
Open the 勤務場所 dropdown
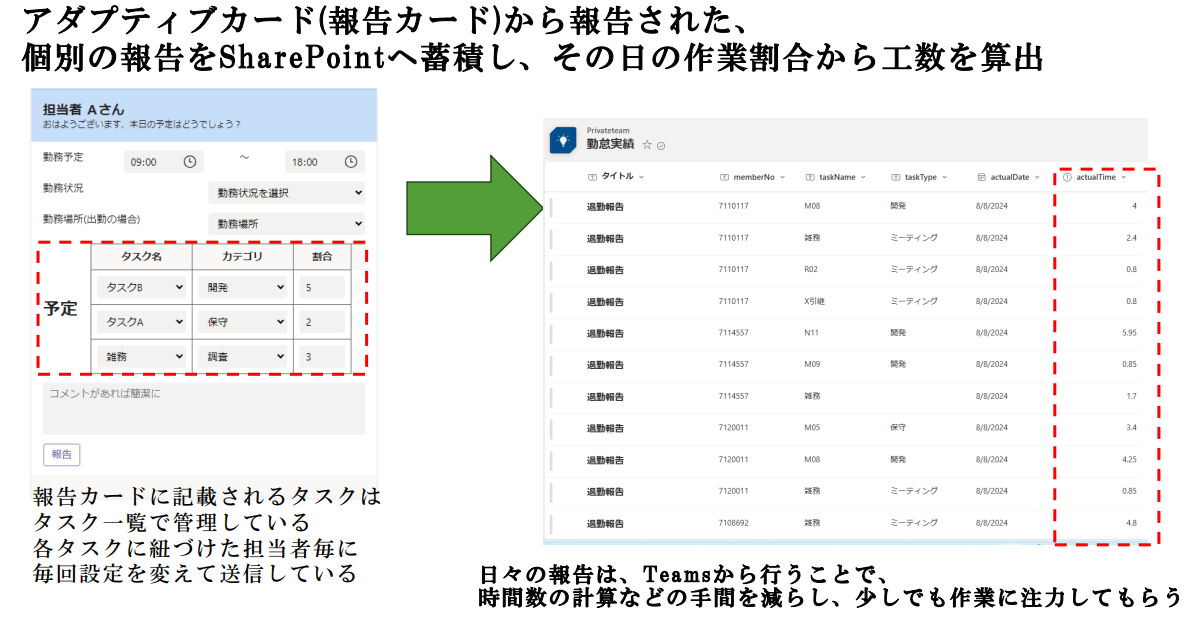tap(286, 224)
